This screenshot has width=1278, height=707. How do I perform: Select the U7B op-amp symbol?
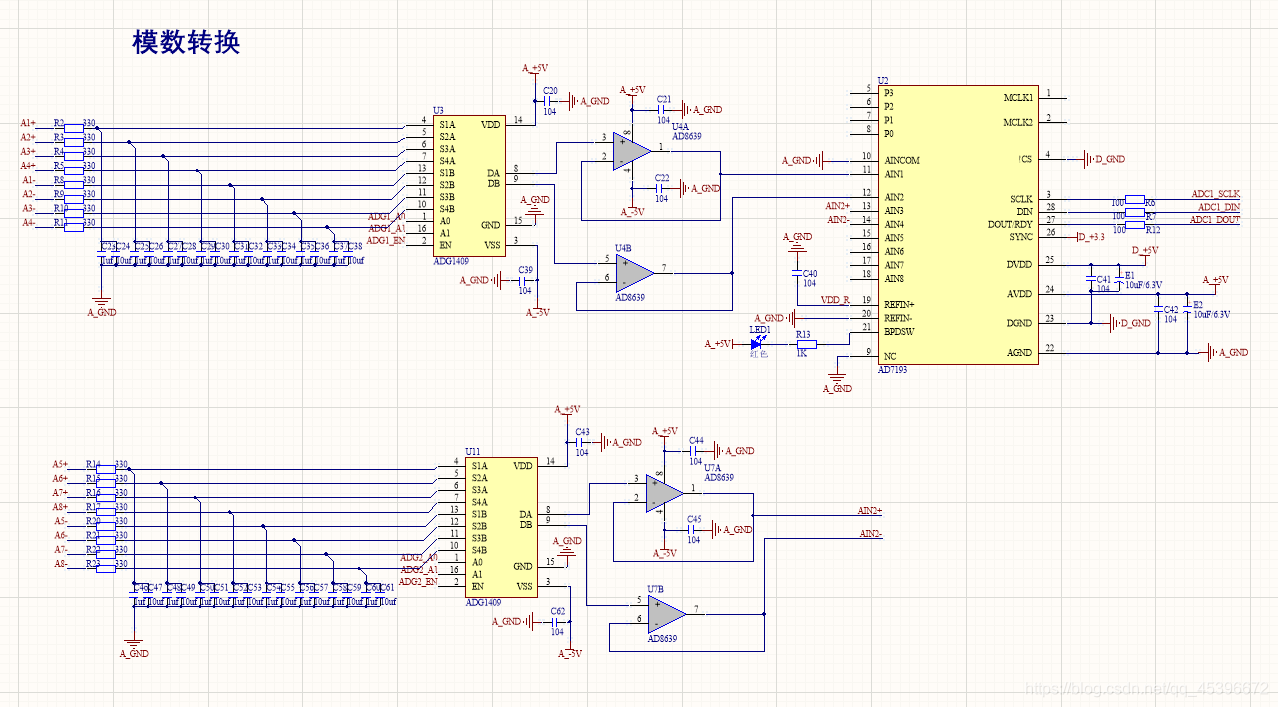click(x=666, y=612)
